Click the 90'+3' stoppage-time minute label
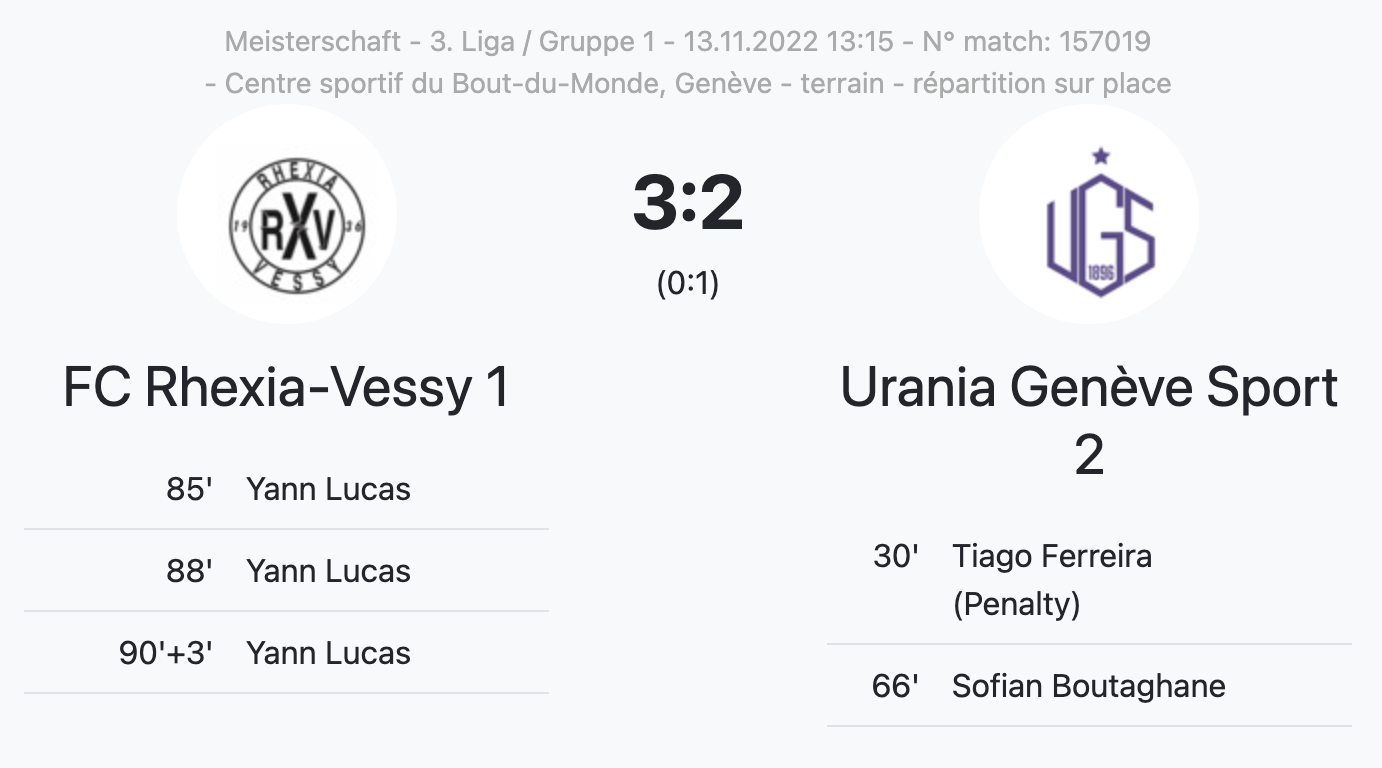Screen dimensions: 1382x768 [166, 653]
